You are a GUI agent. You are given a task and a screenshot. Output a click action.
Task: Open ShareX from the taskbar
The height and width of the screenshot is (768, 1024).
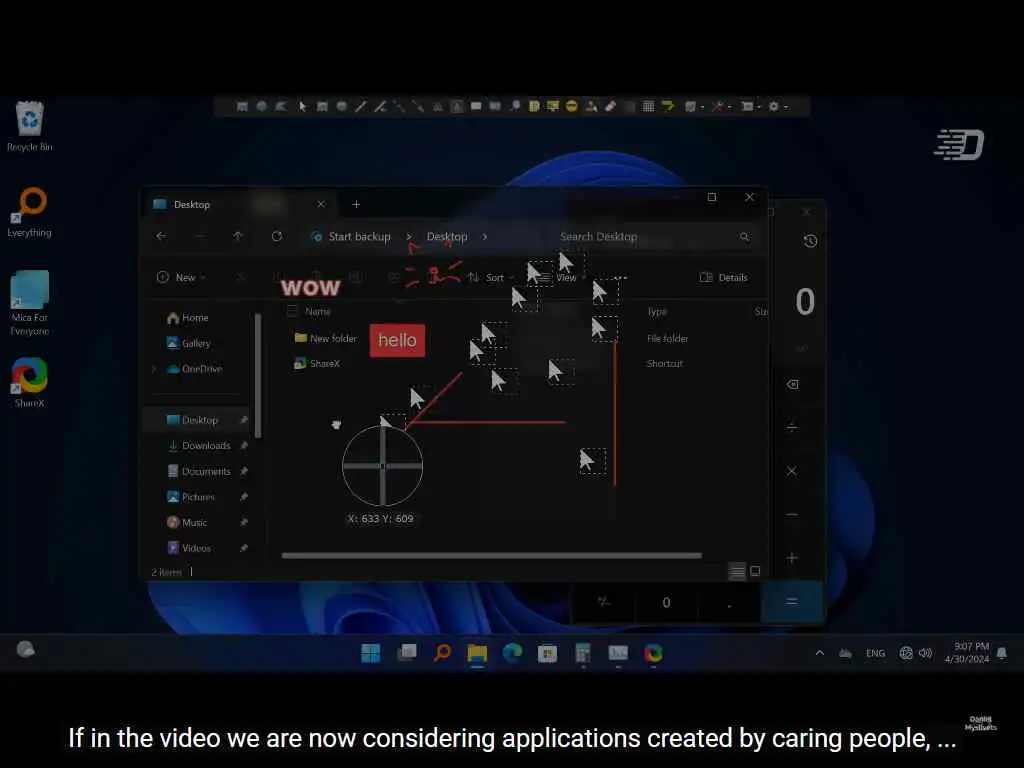[653, 653]
